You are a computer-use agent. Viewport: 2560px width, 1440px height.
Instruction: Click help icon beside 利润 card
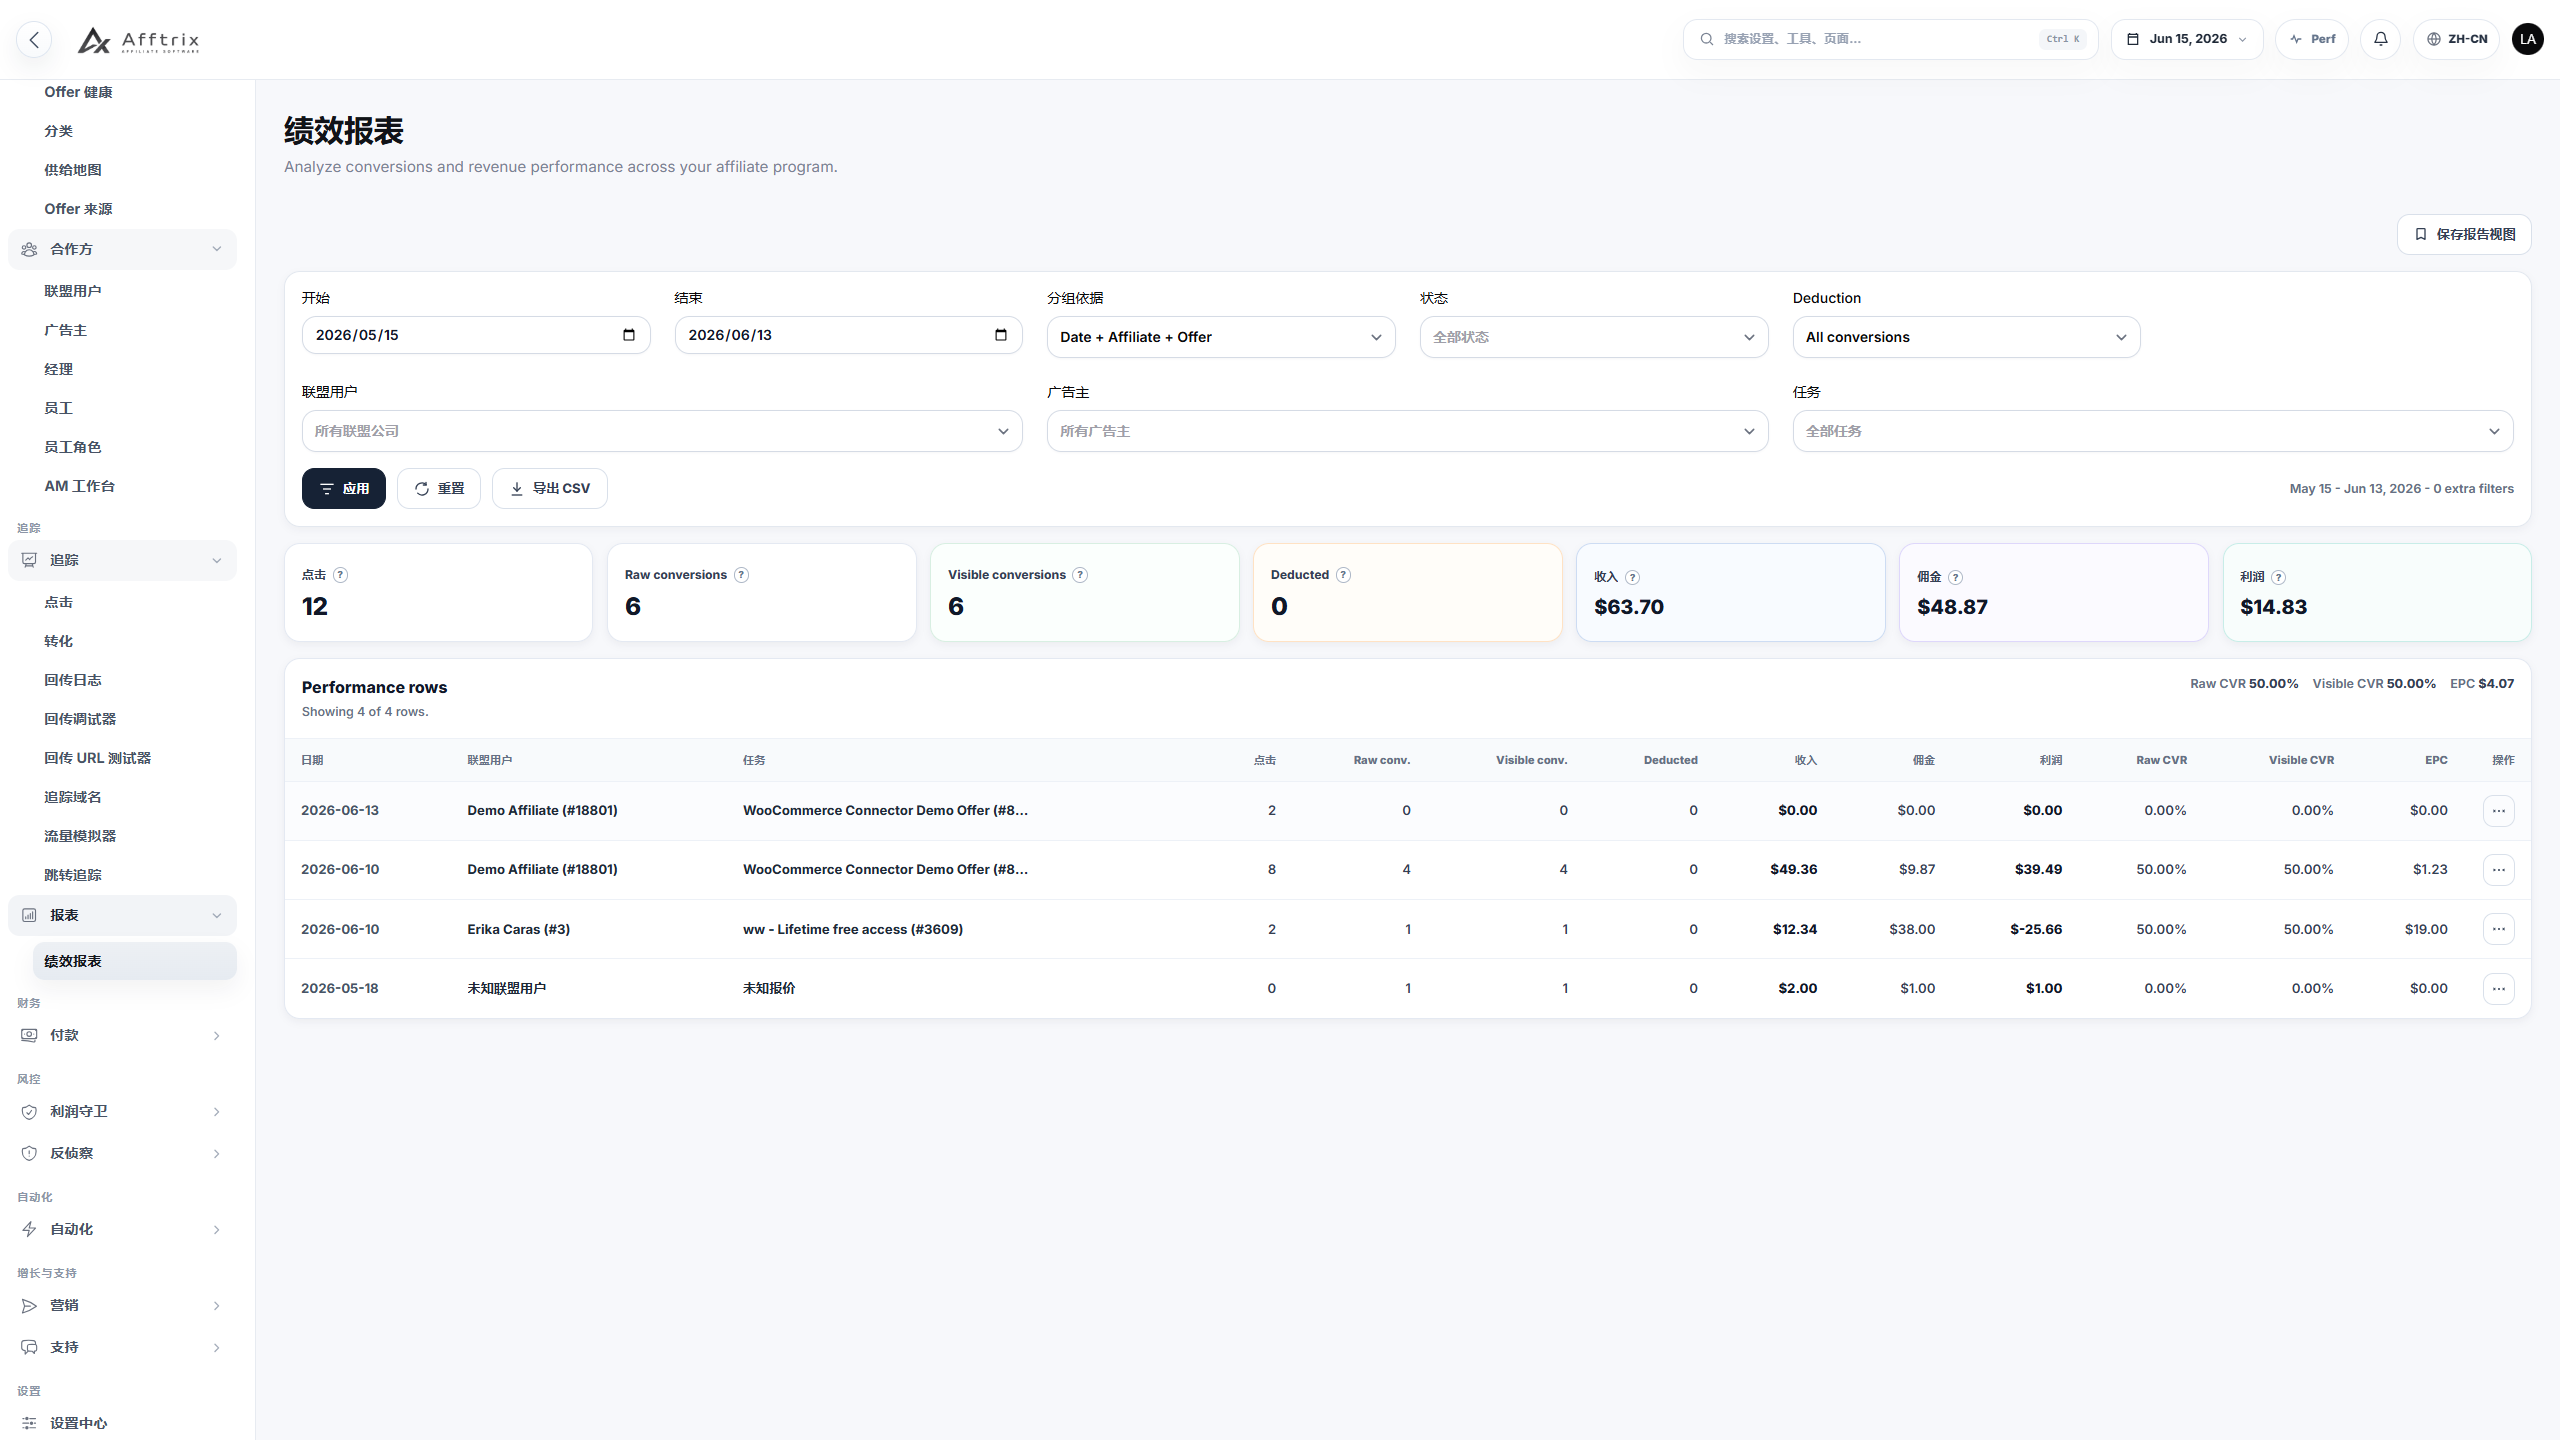[x=2278, y=577]
